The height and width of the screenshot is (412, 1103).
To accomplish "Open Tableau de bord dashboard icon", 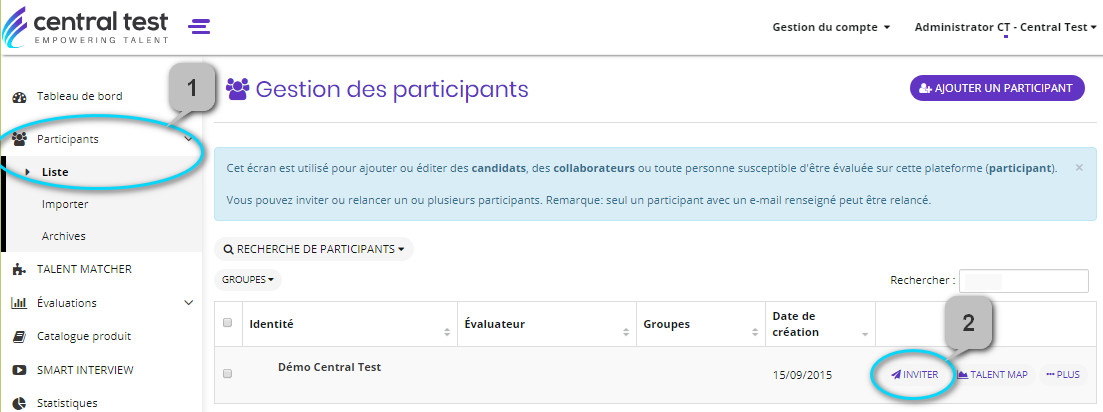I will [x=20, y=97].
